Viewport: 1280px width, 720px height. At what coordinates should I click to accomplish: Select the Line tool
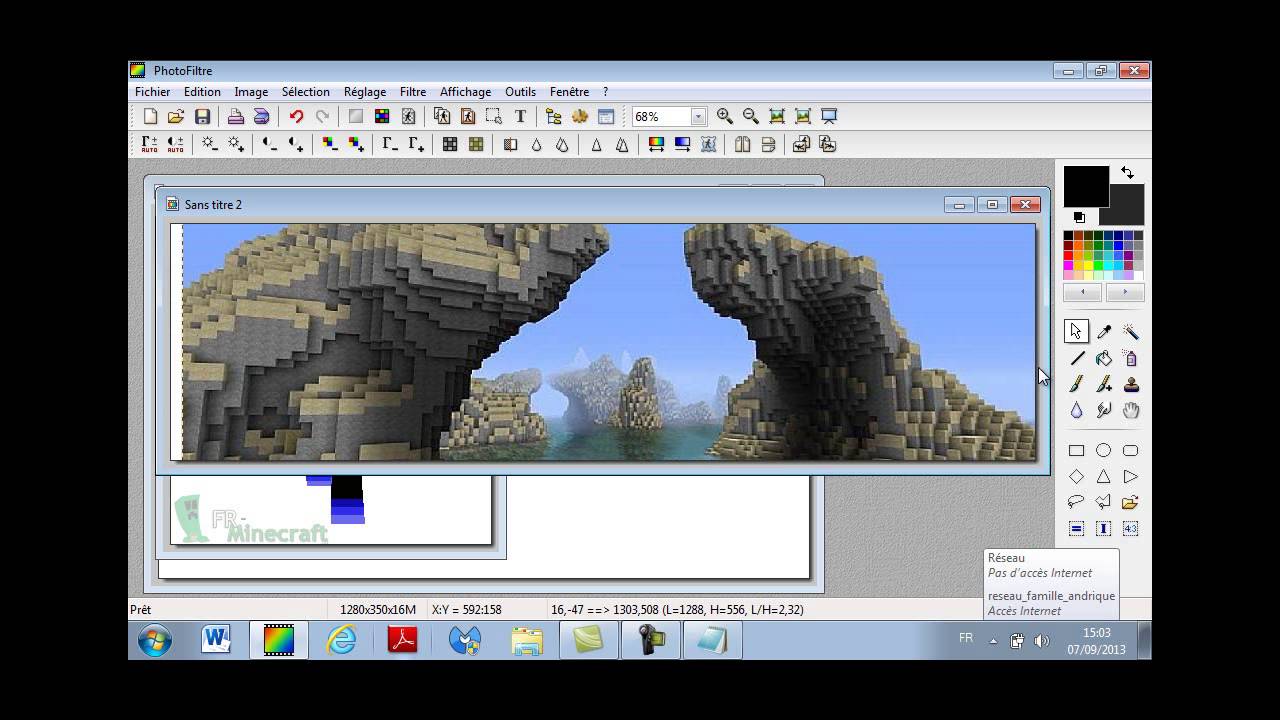1077,358
